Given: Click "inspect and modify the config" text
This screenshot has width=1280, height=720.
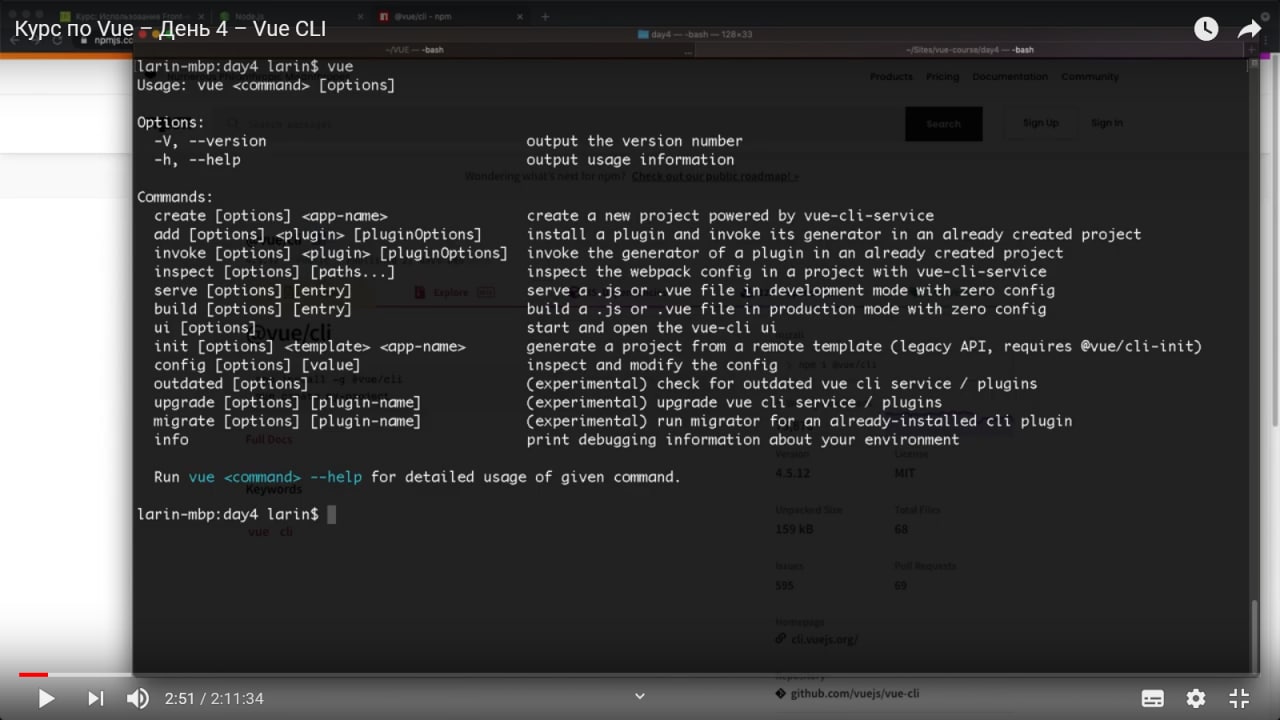Looking at the screenshot, I should point(651,365).
